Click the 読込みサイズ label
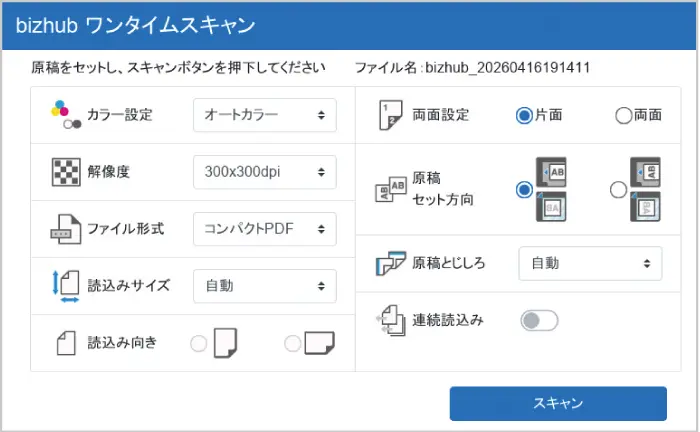The width and height of the screenshot is (700, 432). click(129, 286)
